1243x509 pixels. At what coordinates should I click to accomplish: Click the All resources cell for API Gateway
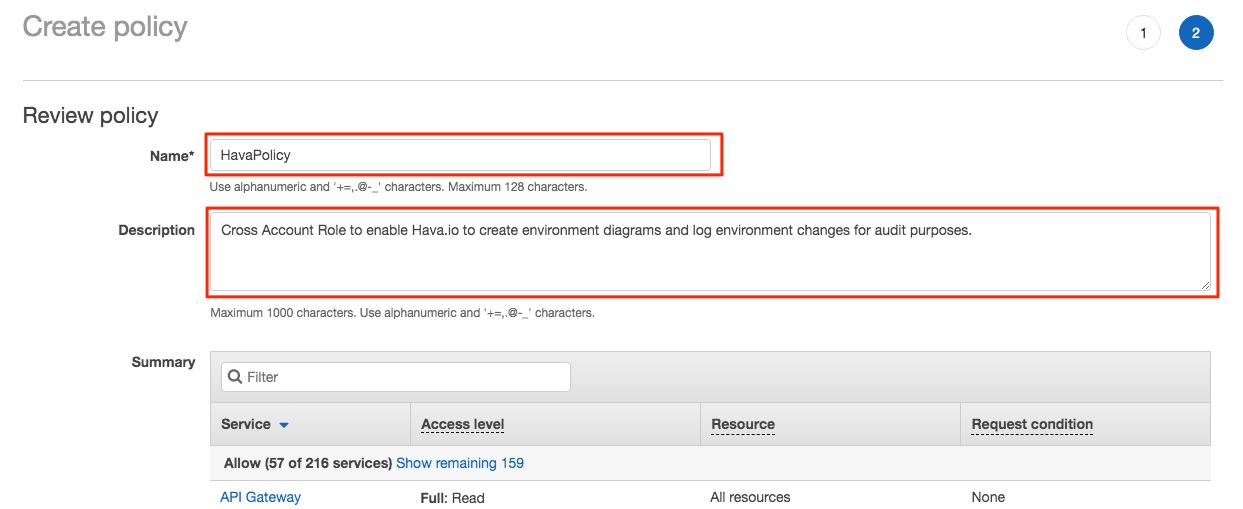click(x=750, y=497)
